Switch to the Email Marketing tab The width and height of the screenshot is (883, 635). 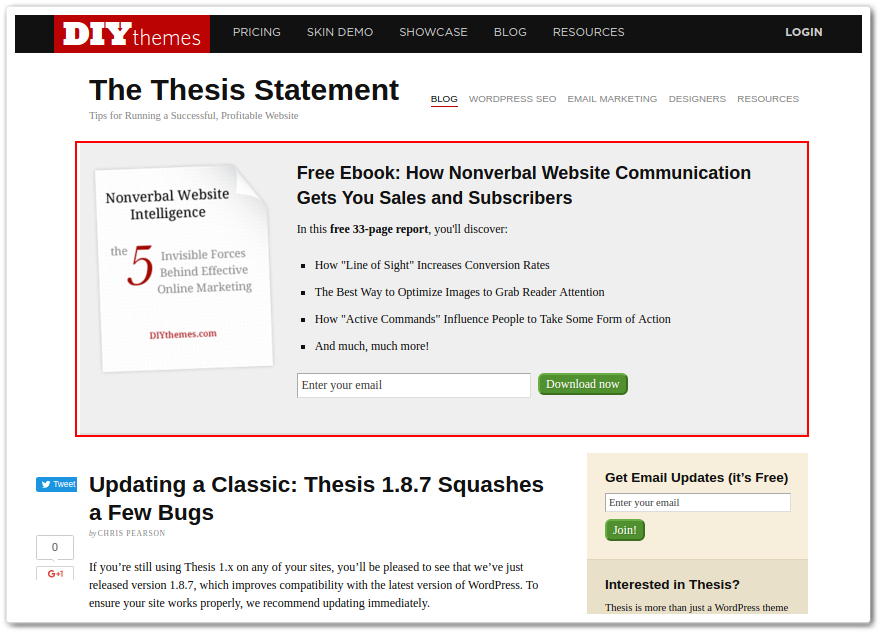point(612,99)
